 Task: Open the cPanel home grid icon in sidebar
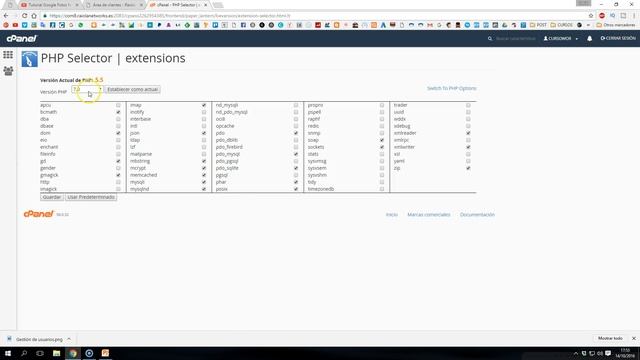pos(8,55)
